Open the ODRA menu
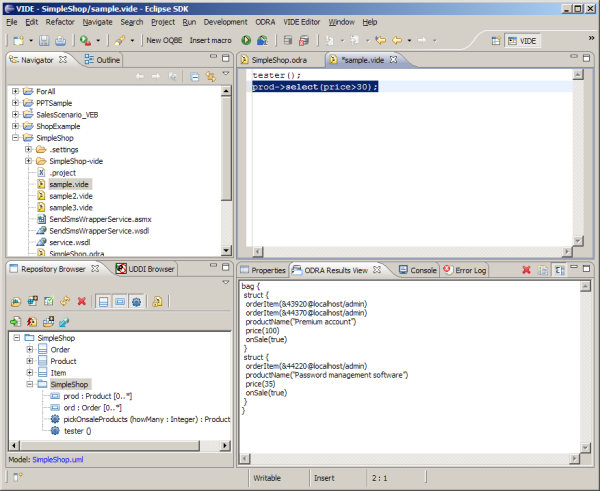 (x=265, y=22)
